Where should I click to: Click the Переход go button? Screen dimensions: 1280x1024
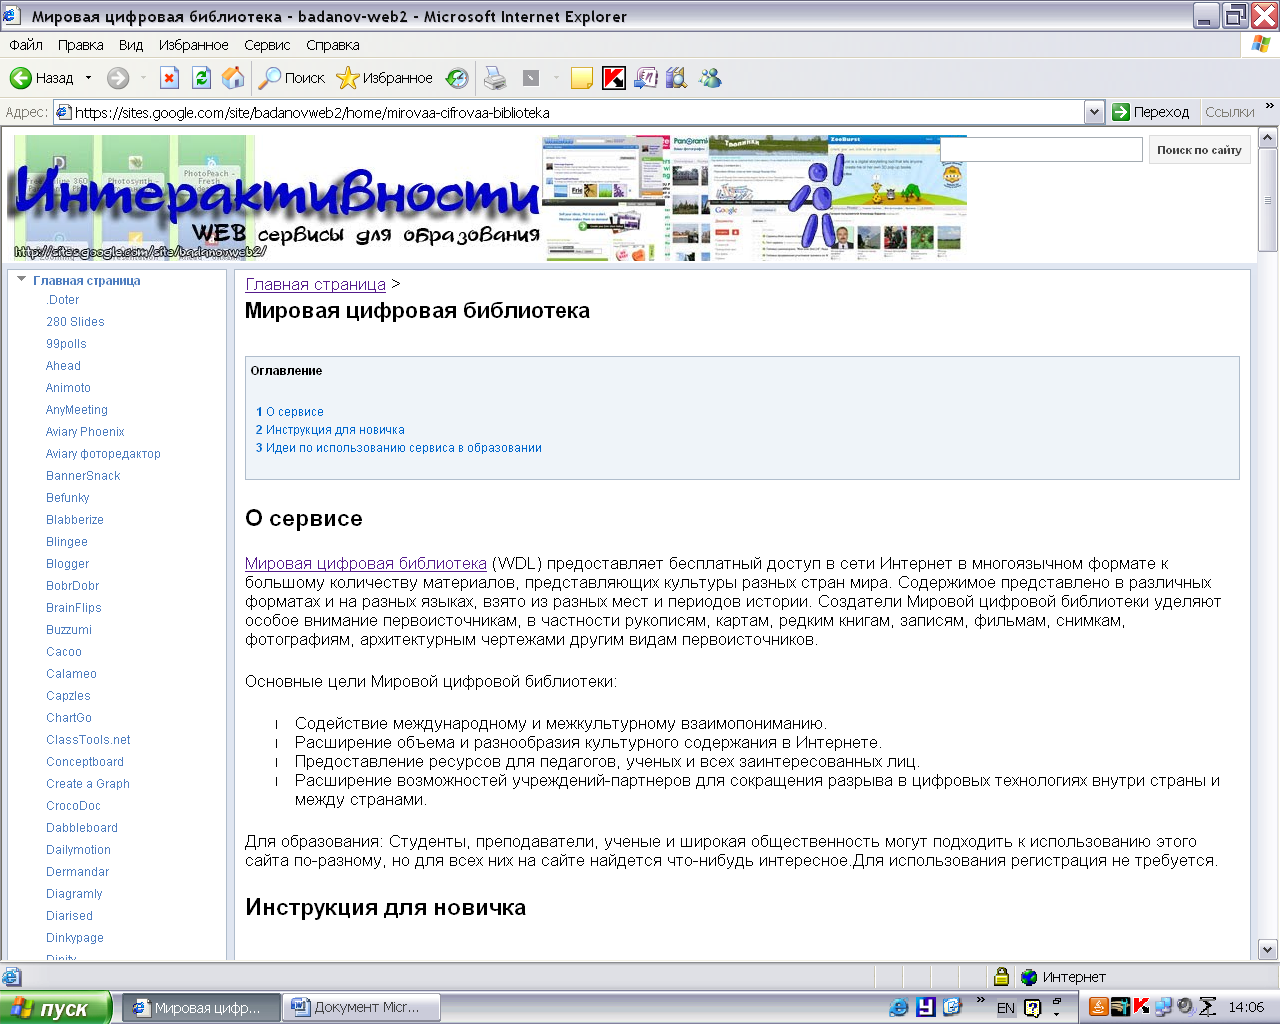(1151, 112)
